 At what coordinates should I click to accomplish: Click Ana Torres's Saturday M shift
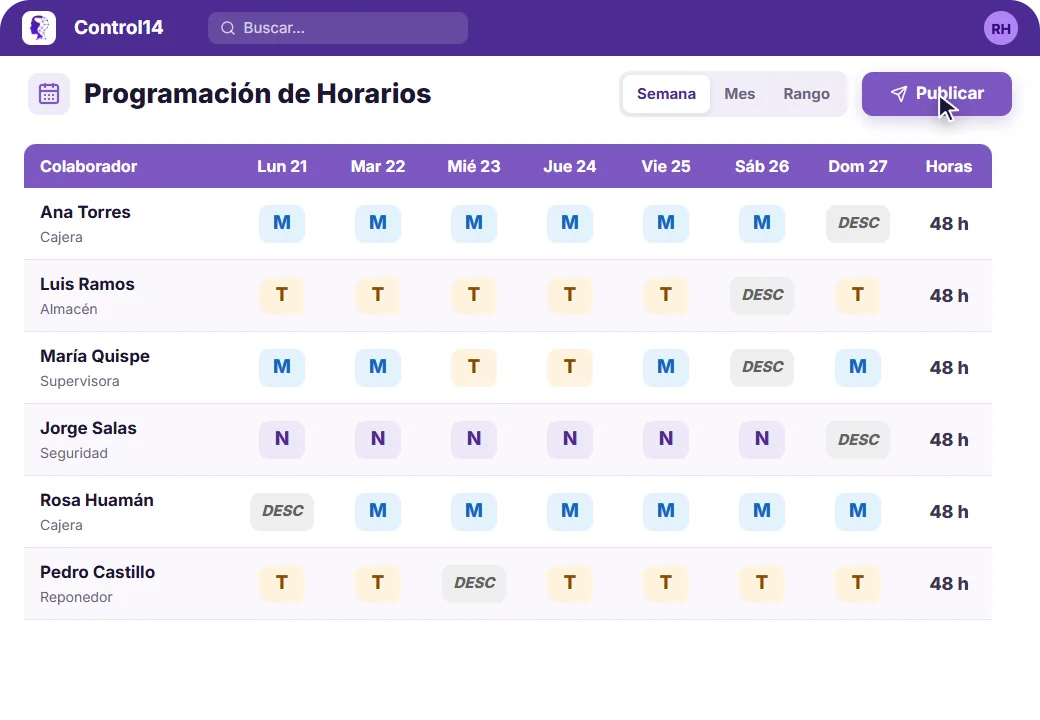pos(761,223)
